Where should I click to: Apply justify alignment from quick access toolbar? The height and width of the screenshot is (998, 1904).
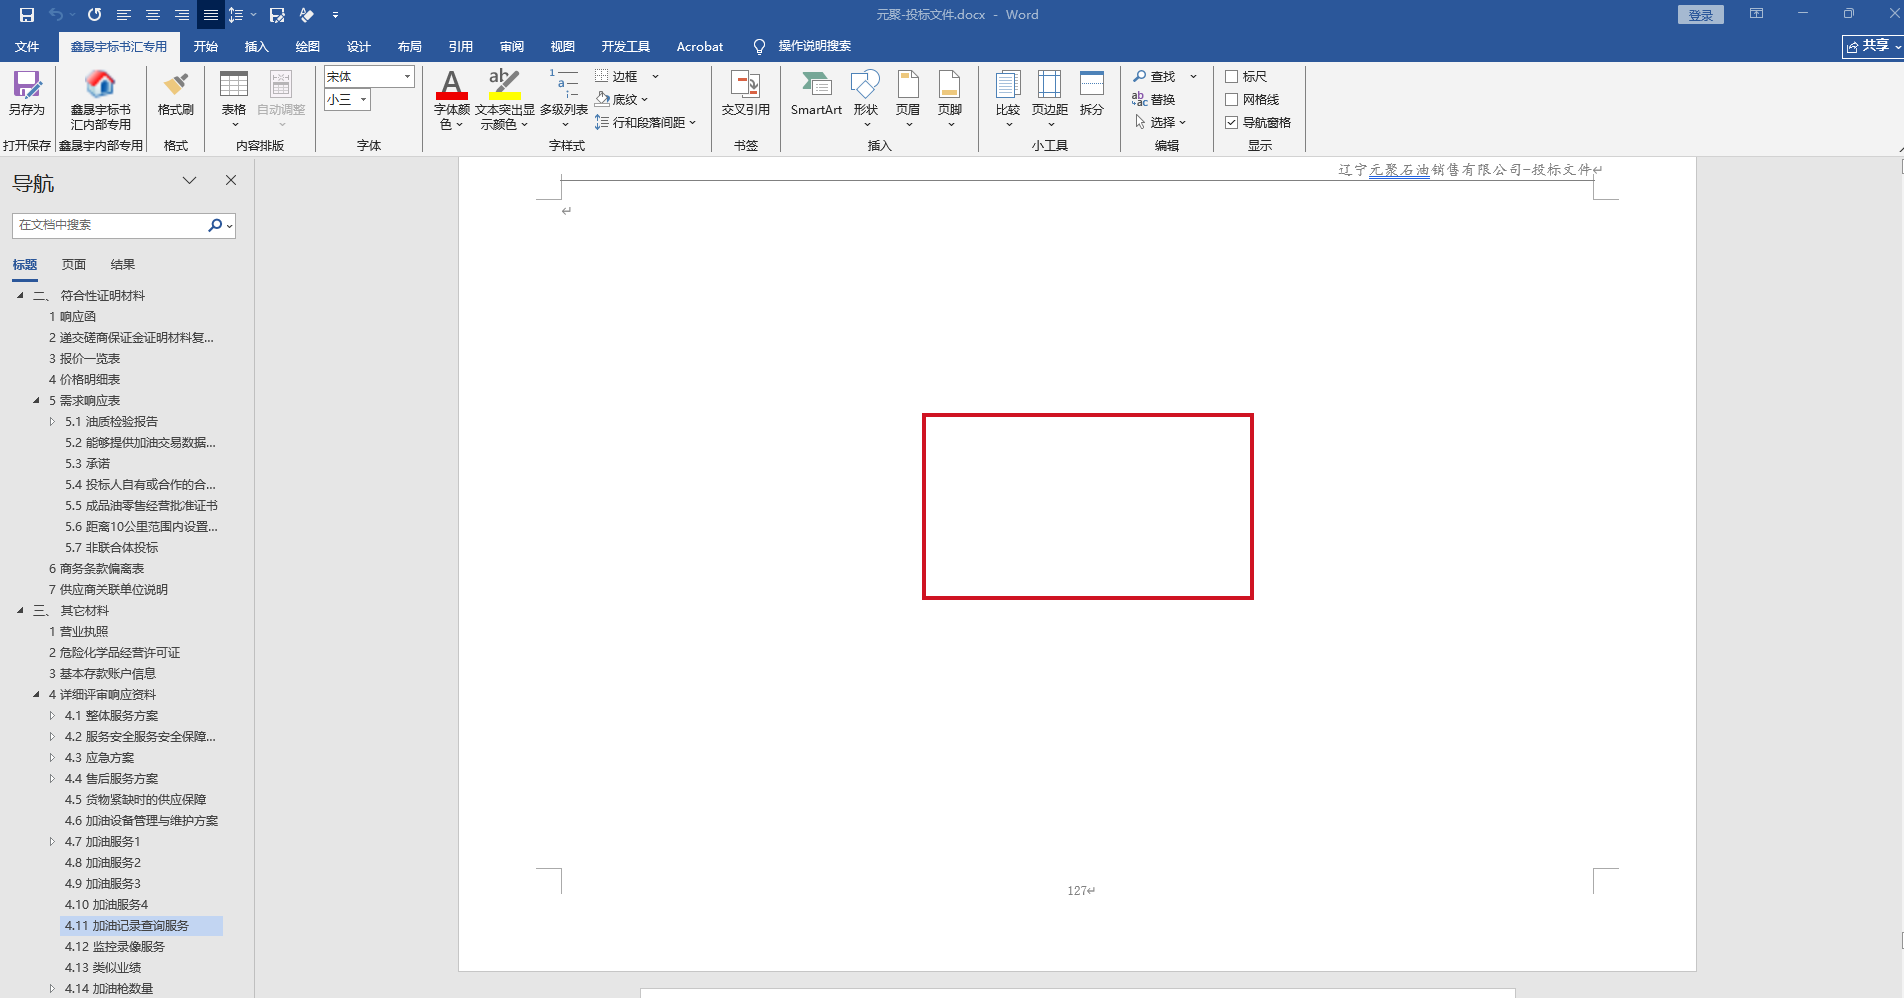(211, 15)
